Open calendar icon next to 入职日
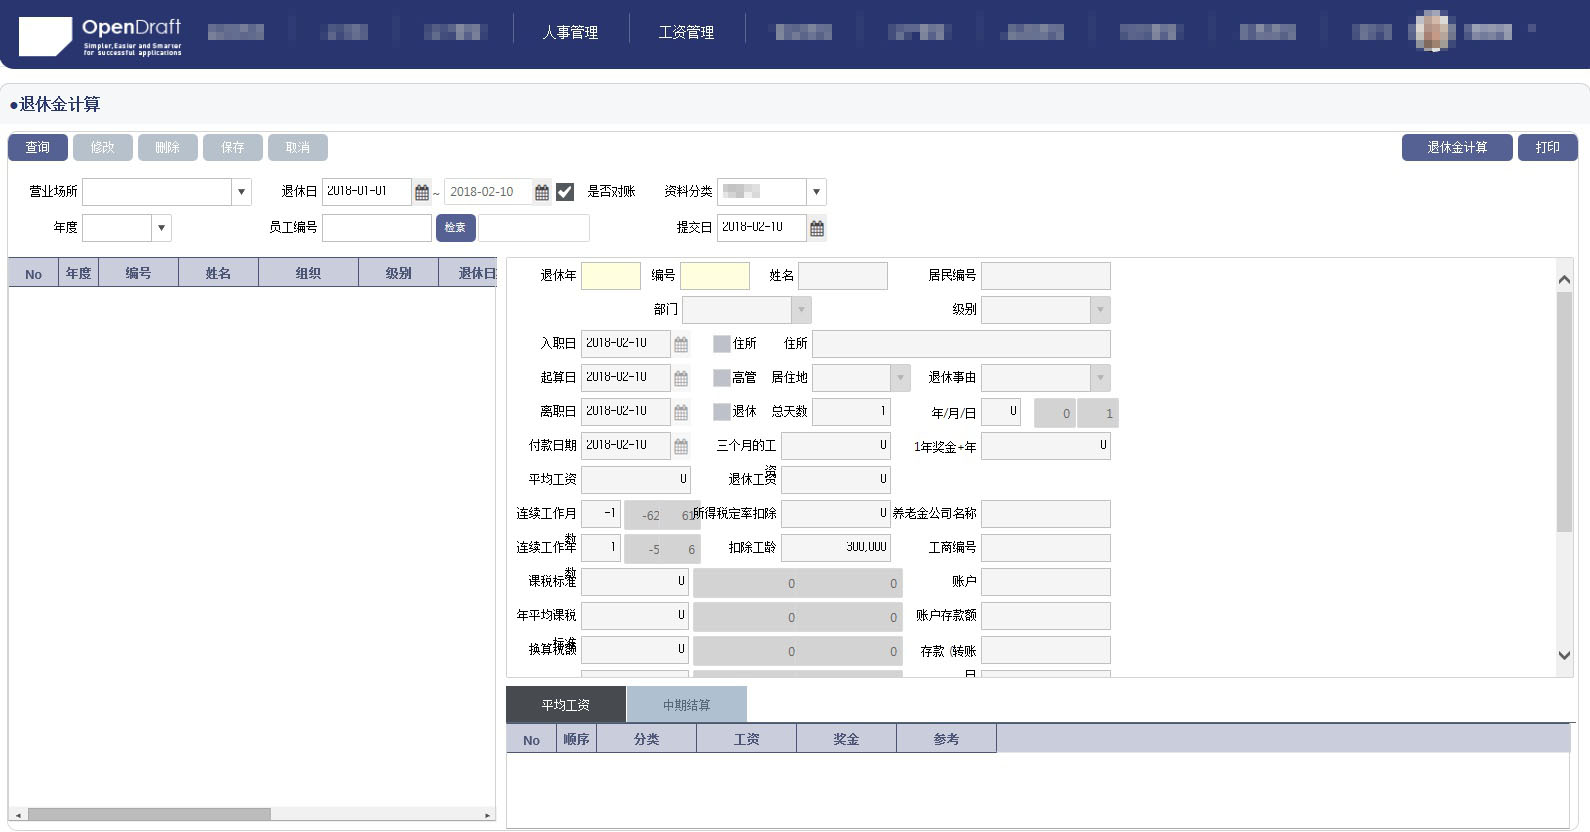The image size is (1590, 832). (x=681, y=345)
